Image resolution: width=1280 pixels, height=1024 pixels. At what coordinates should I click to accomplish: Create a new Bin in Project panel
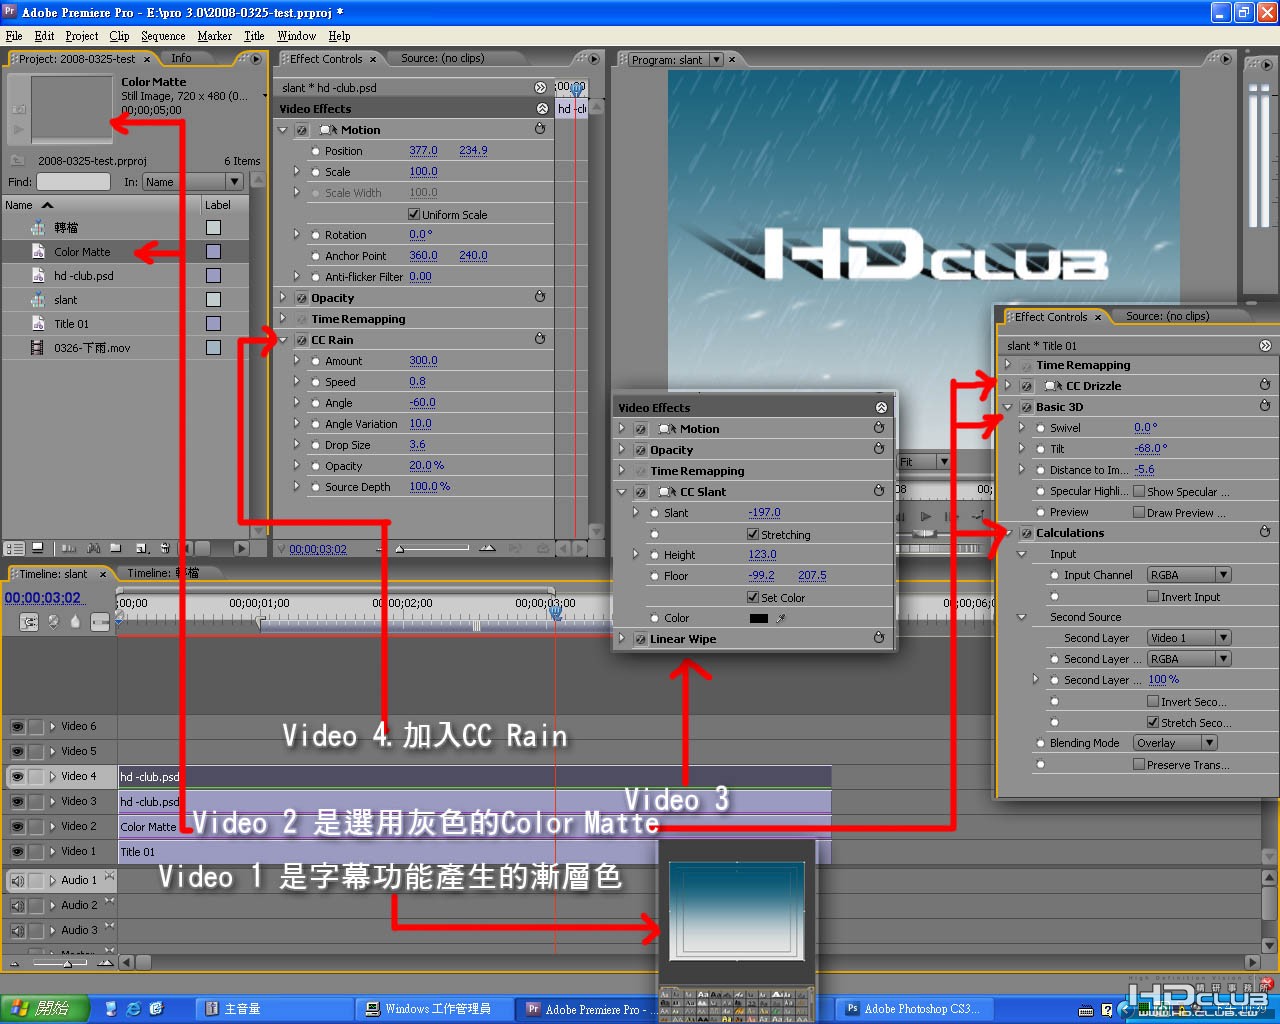click(116, 548)
